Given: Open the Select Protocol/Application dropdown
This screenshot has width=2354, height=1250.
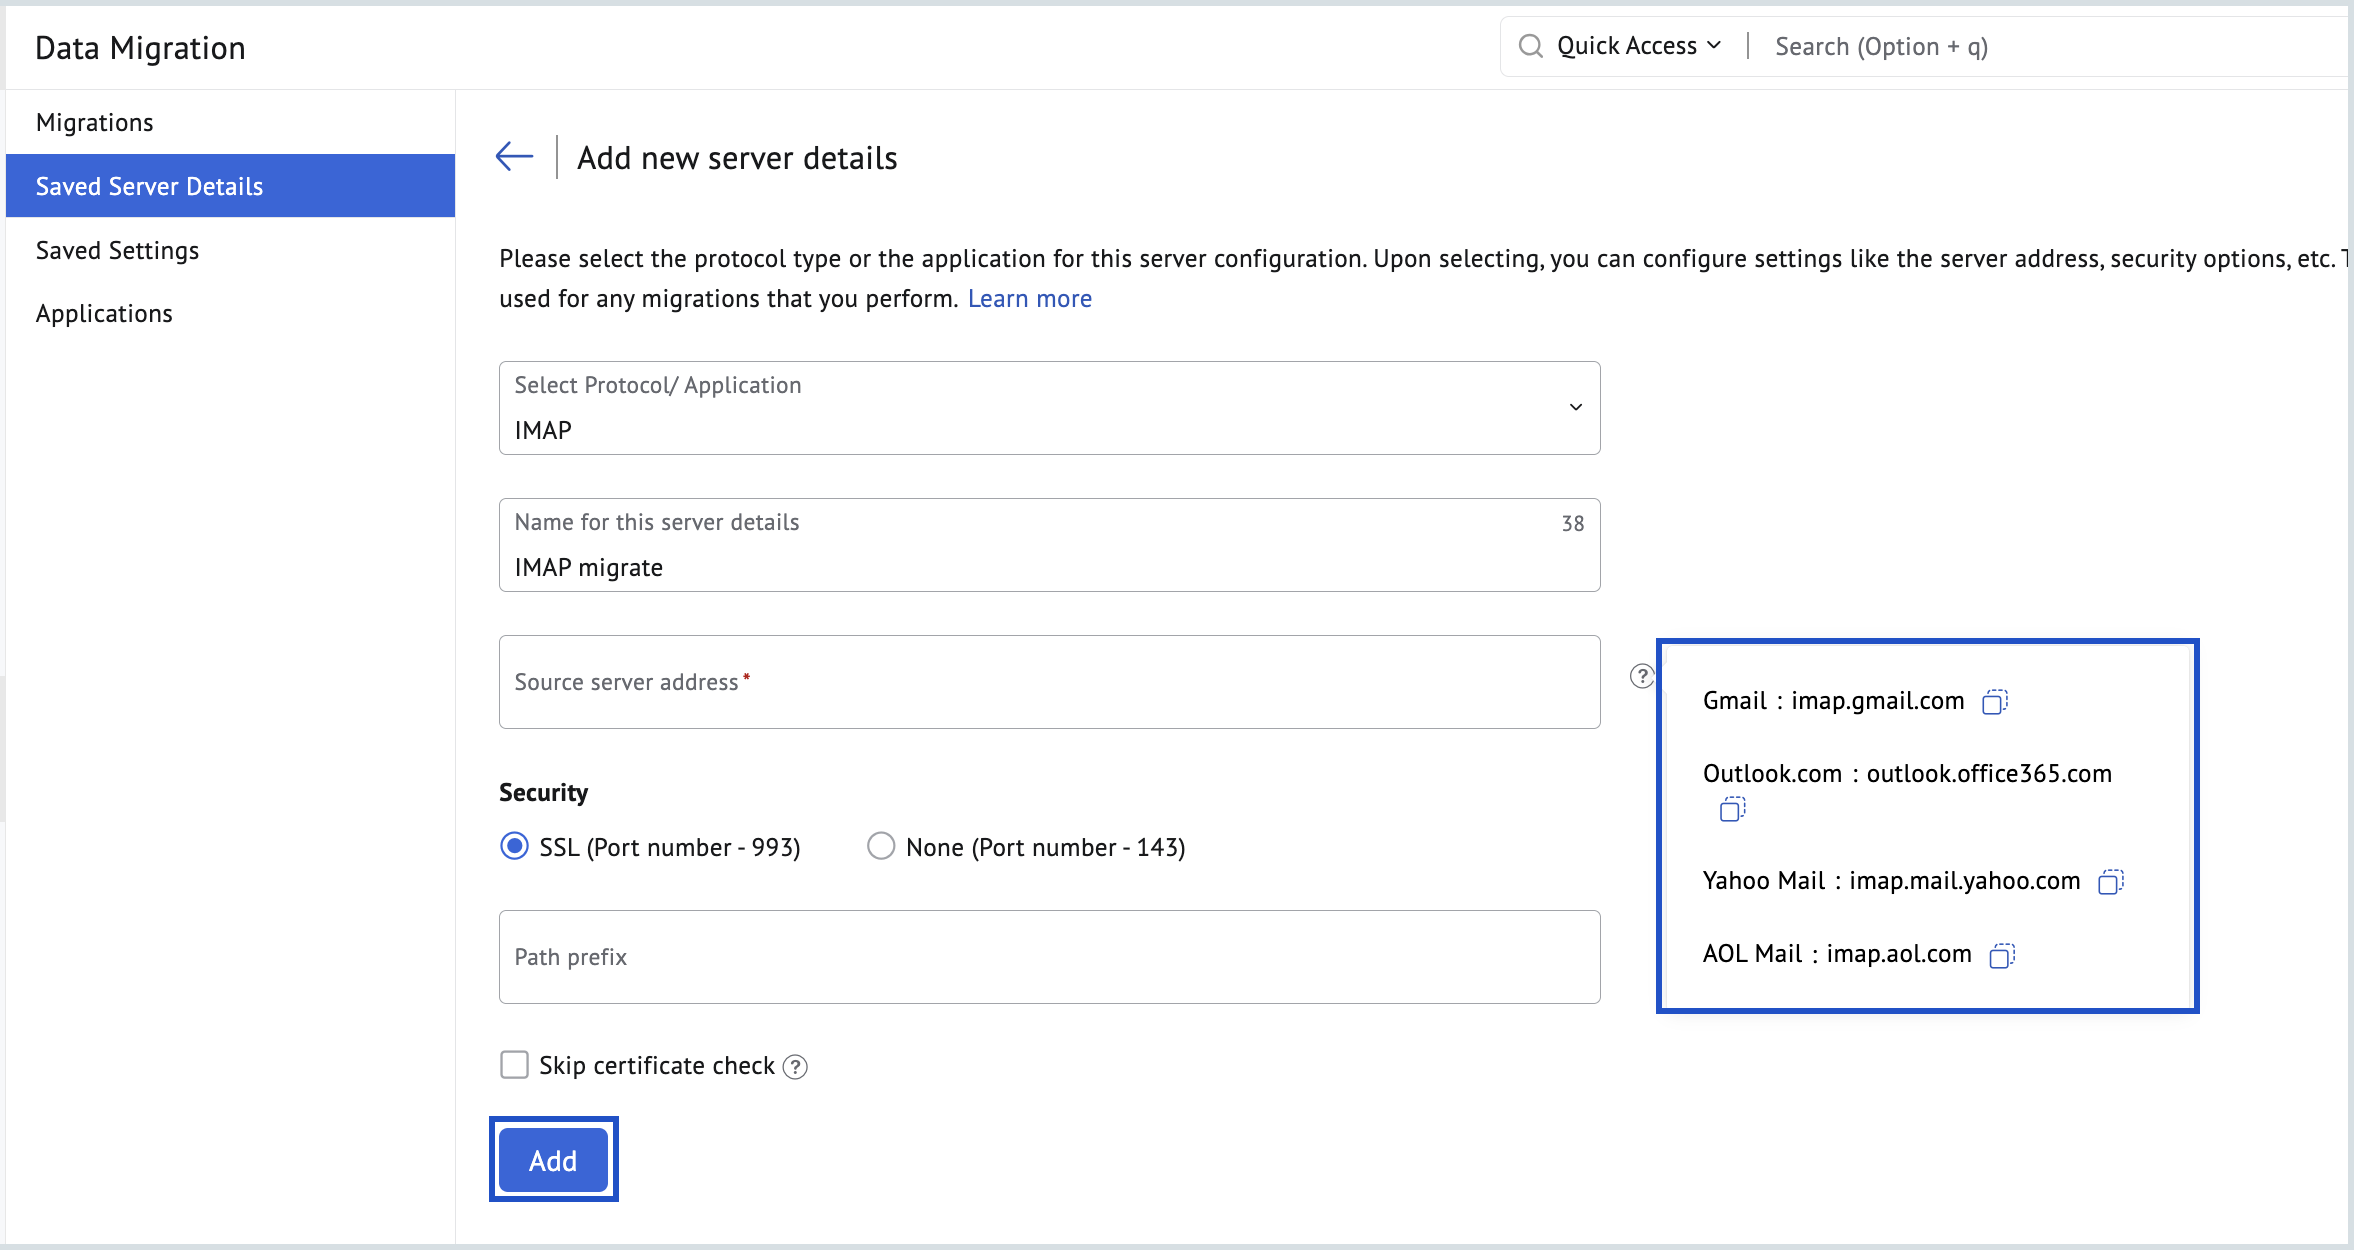Looking at the screenshot, I should (x=1049, y=408).
